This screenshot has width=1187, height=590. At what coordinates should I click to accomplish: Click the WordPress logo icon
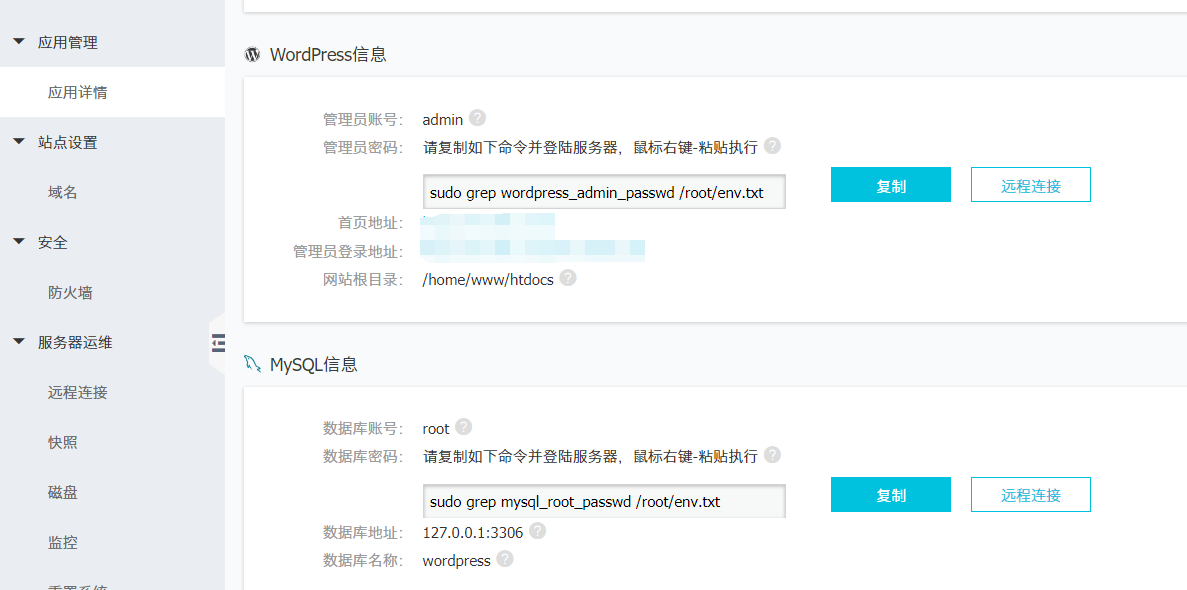pos(252,55)
